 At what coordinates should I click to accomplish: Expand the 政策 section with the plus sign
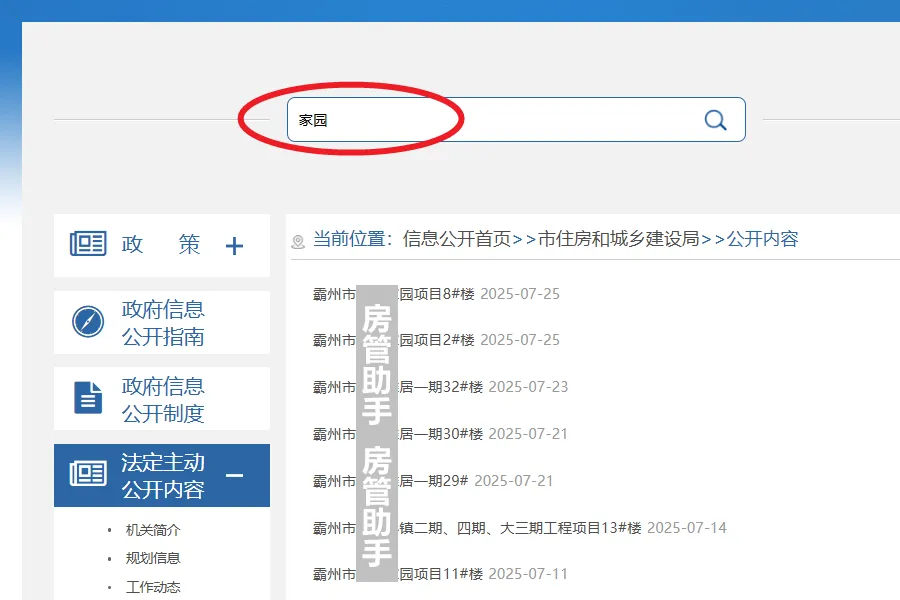click(234, 245)
